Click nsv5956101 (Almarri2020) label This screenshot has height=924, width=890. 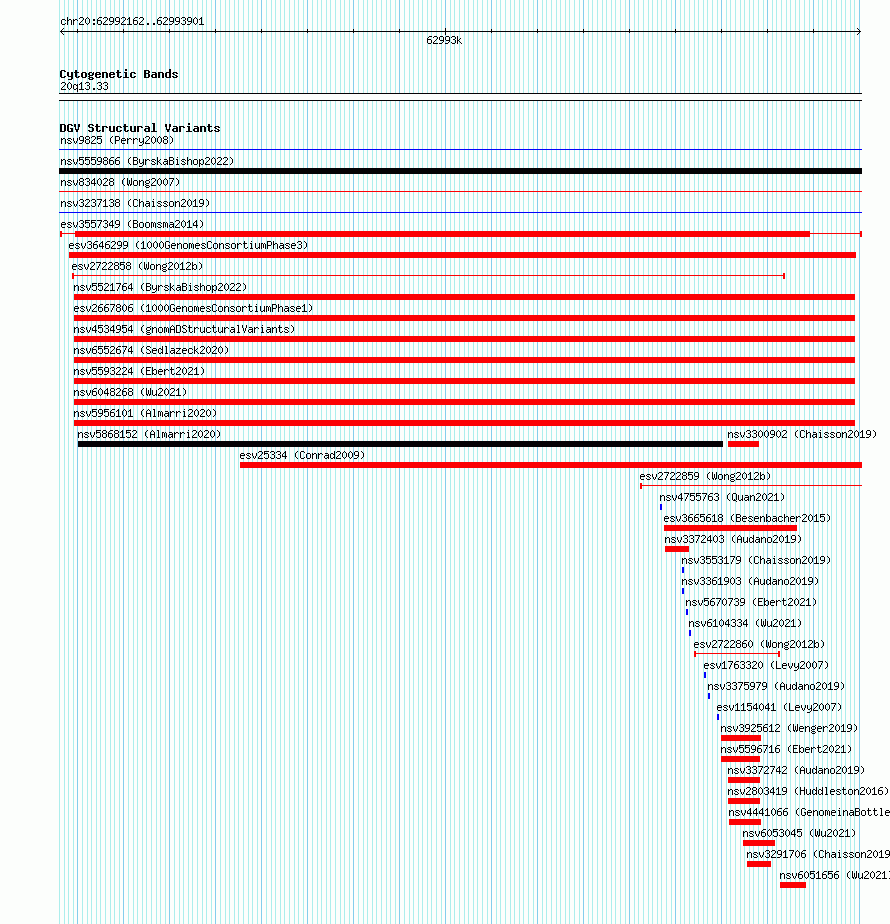(145, 413)
